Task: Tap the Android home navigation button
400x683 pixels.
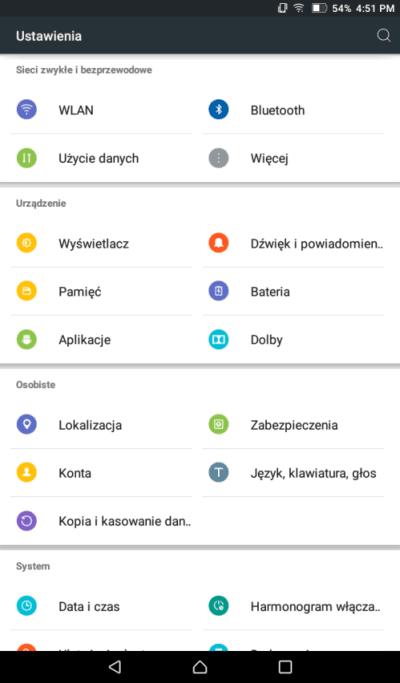Action: click(x=200, y=666)
